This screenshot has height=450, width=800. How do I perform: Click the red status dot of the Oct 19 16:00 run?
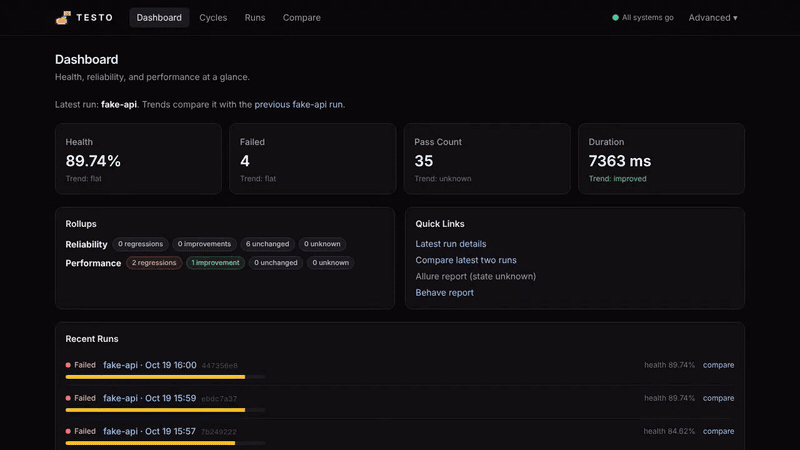click(68, 365)
